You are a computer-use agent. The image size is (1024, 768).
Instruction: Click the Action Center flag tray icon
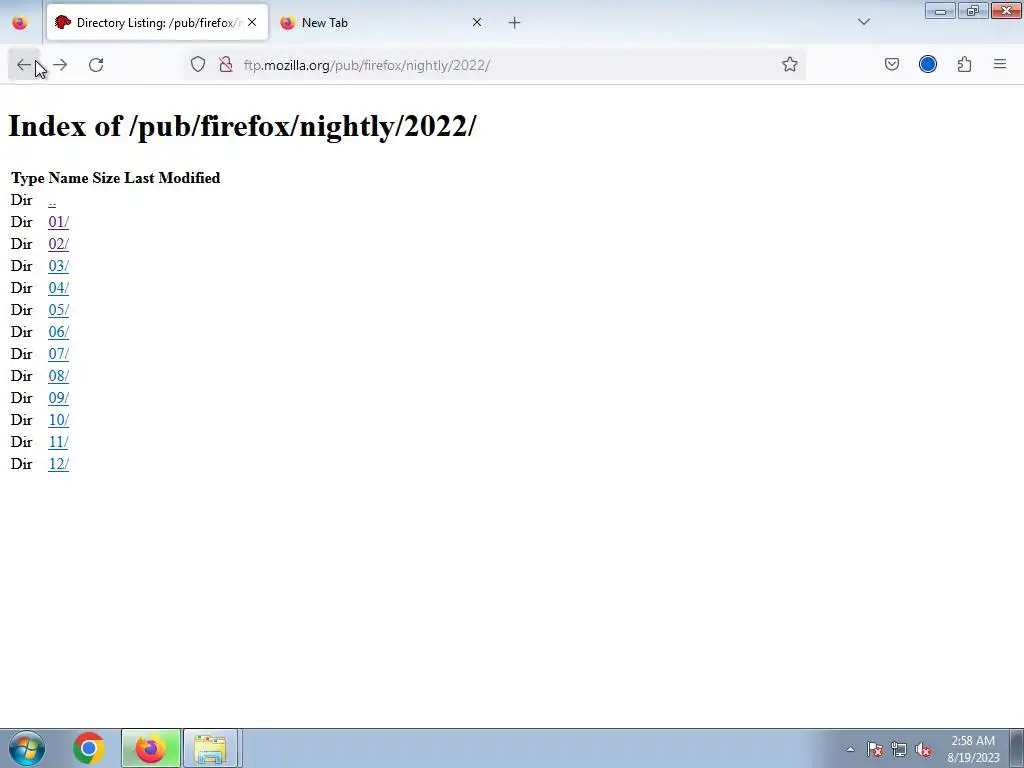pyautogui.click(x=875, y=749)
